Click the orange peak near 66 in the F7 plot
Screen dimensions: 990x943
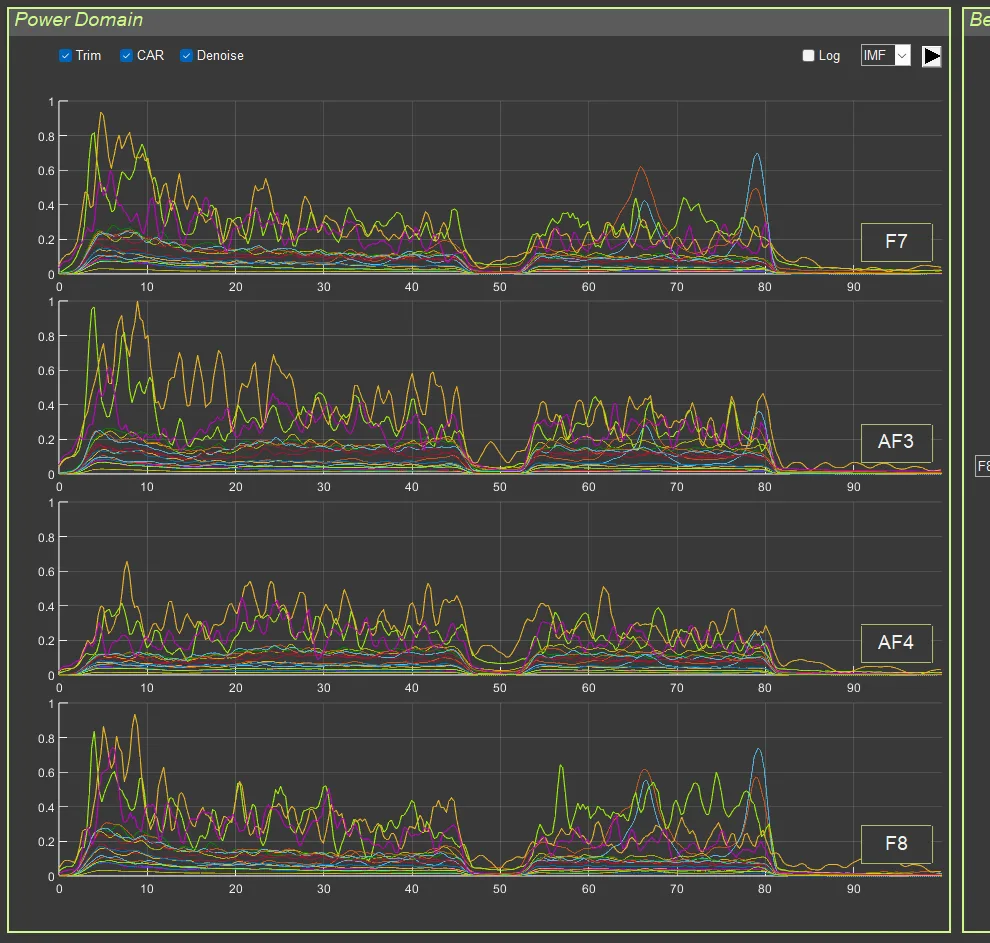click(641, 168)
